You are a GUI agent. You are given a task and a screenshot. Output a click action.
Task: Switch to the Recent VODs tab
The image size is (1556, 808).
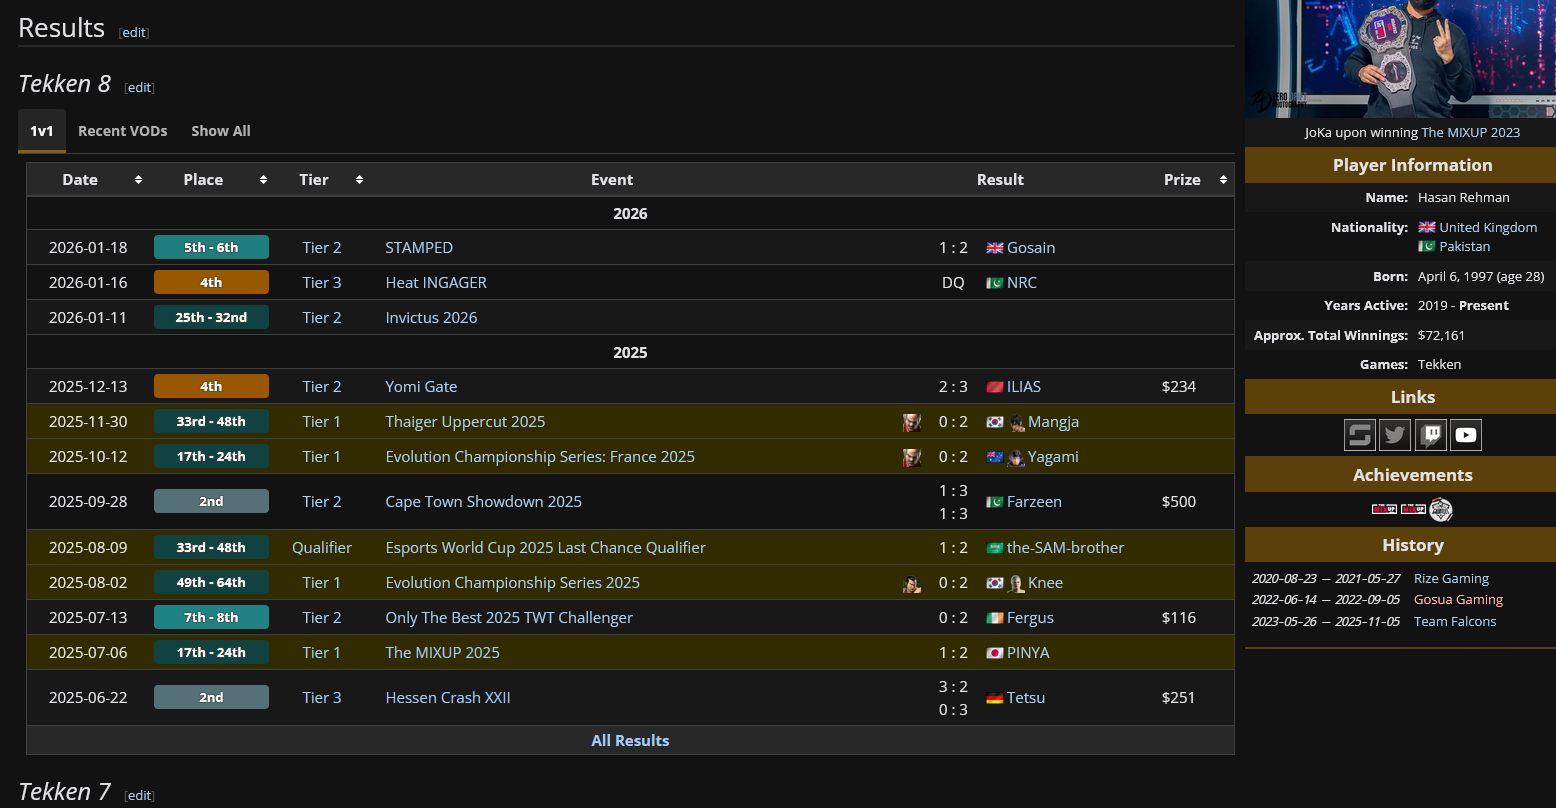click(123, 131)
